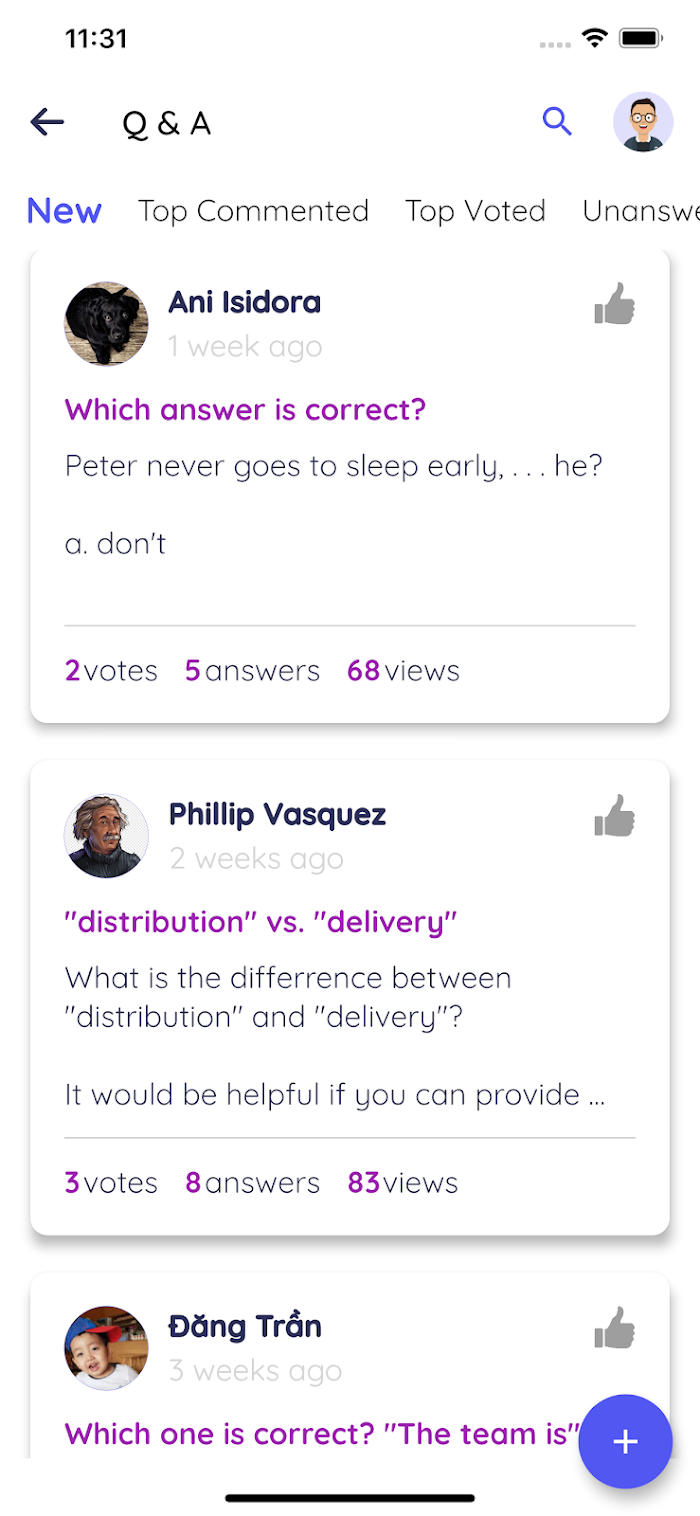700x1516 pixels.
Task: Tap the back arrow icon
Action: (x=47, y=122)
